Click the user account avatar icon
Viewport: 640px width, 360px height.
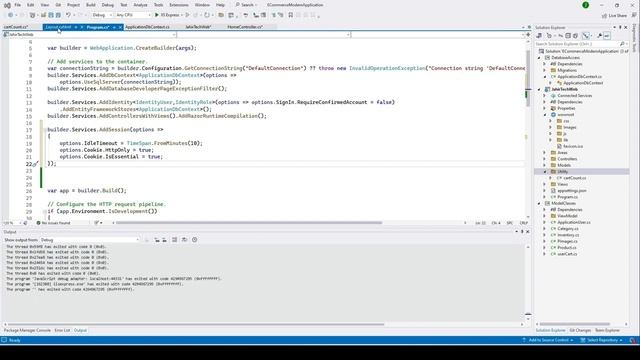pyautogui.click(x=585, y=5)
